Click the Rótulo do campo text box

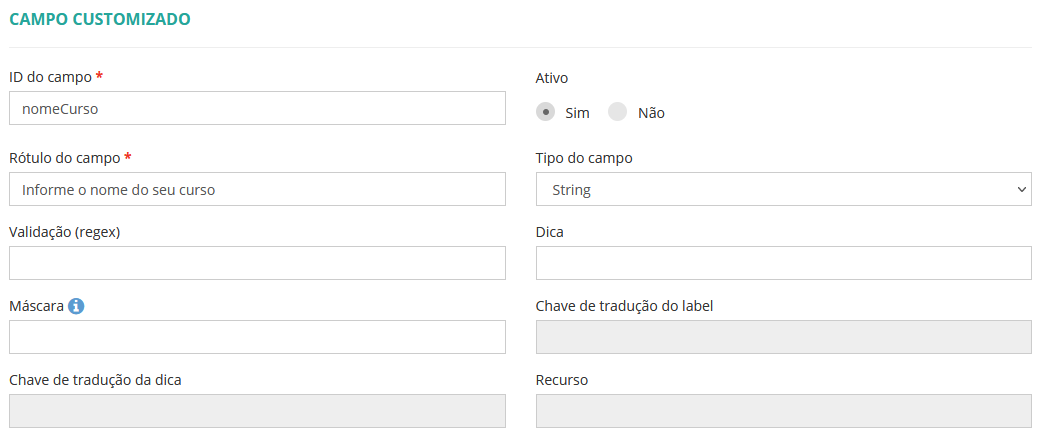click(257, 189)
